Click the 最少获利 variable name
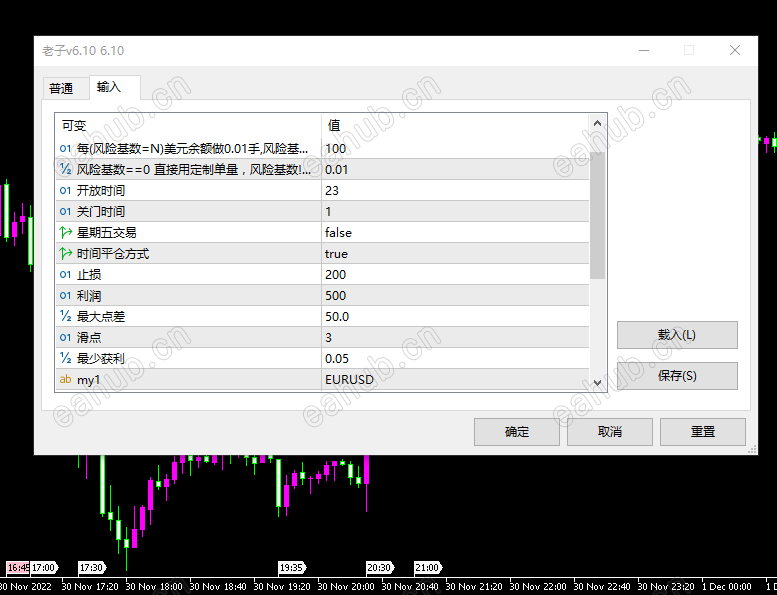This screenshot has width=777, height=595. (101, 359)
